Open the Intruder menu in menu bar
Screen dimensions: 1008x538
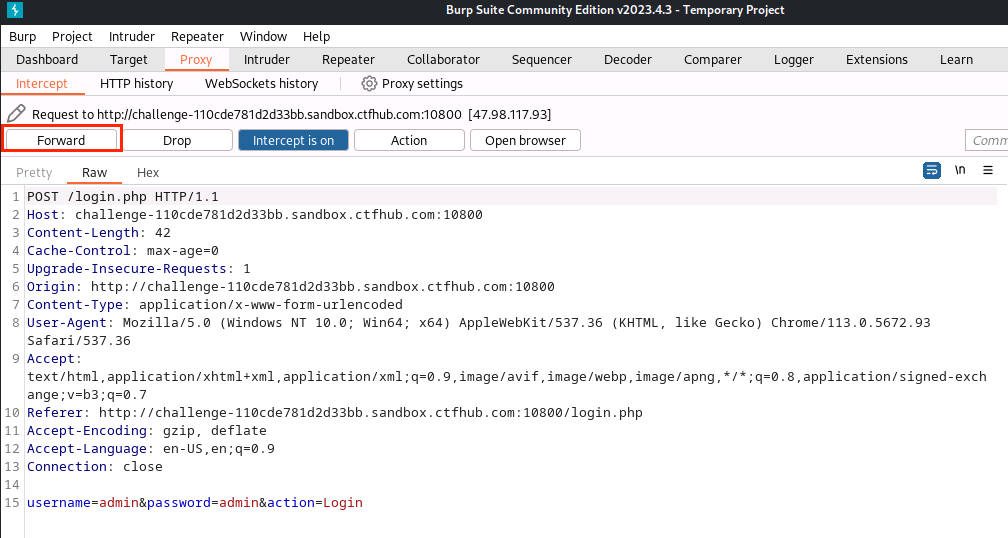pyautogui.click(x=132, y=37)
